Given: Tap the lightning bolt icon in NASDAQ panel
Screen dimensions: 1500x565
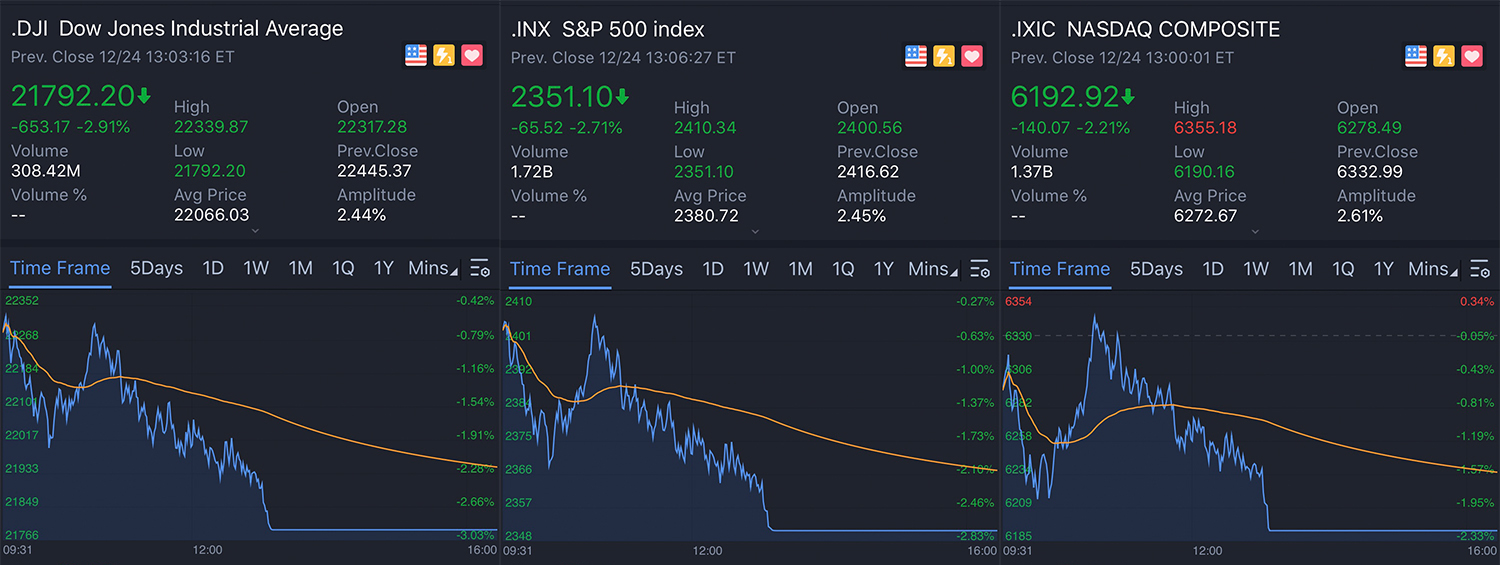Looking at the screenshot, I should point(1444,56).
